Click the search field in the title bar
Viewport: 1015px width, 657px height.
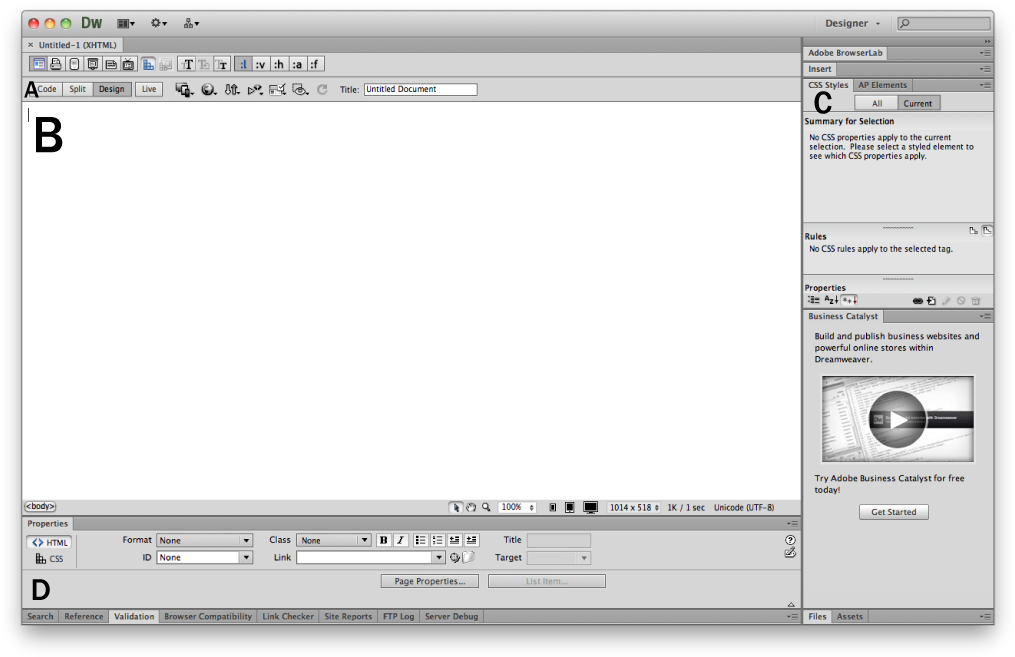coord(944,23)
